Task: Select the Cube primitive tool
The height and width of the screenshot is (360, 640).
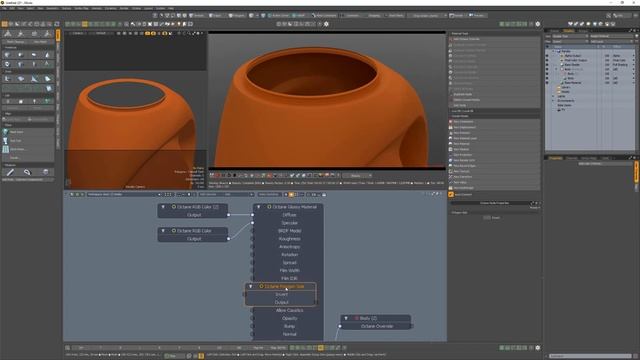Action: (7, 55)
